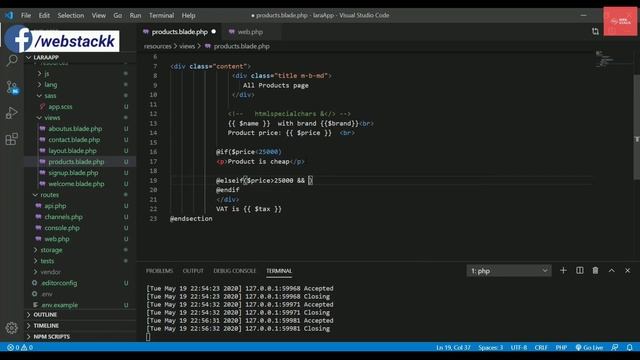The height and width of the screenshot is (360, 640).
Task: Close the terminal panel
Action: pyautogui.click(x=627, y=270)
